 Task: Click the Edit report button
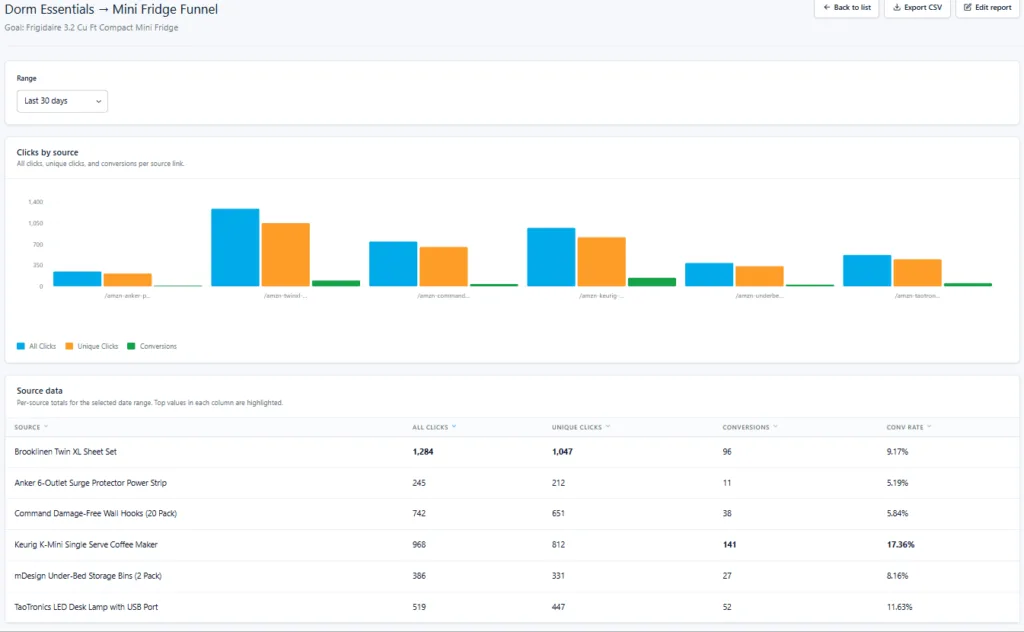click(x=987, y=8)
